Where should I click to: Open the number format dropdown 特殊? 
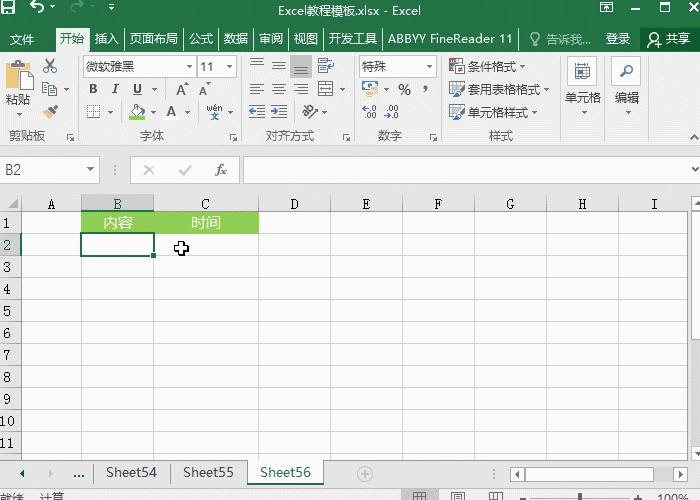pos(429,67)
